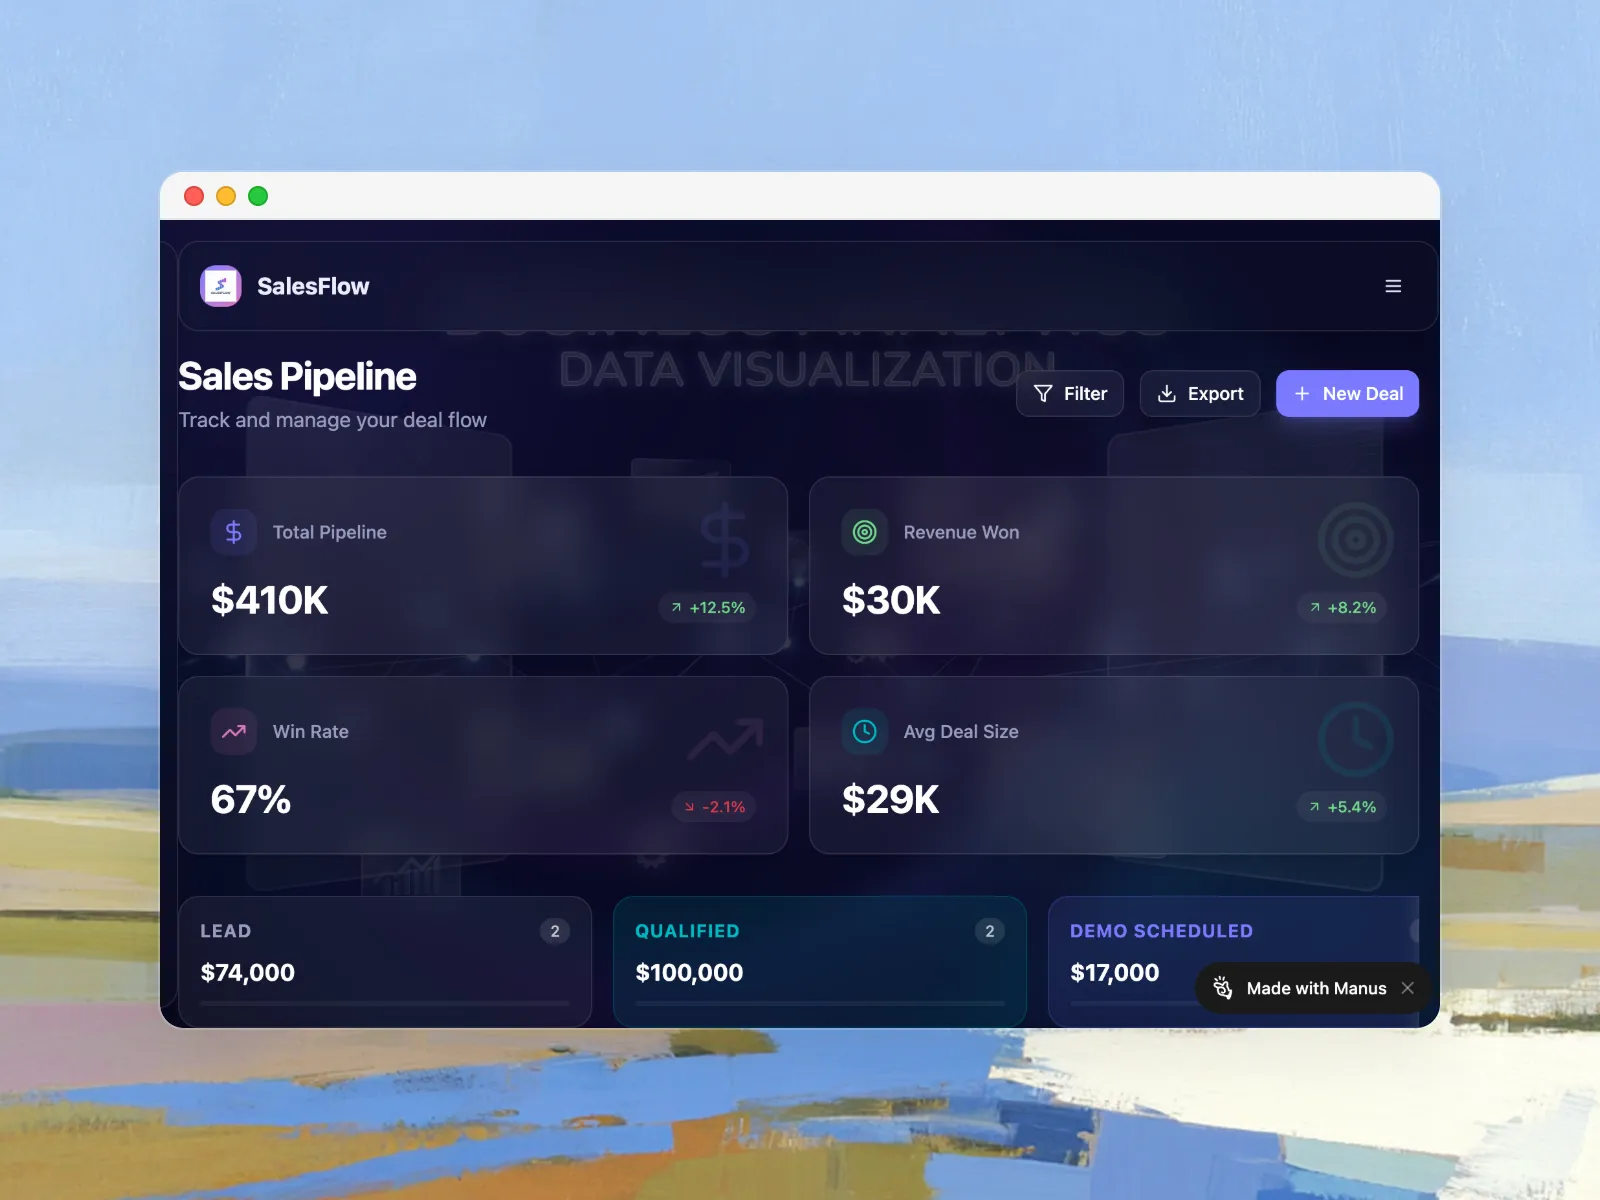Click the Lead stage count badge
This screenshot has width=1600, height=1200.
[x=555, y=931]
